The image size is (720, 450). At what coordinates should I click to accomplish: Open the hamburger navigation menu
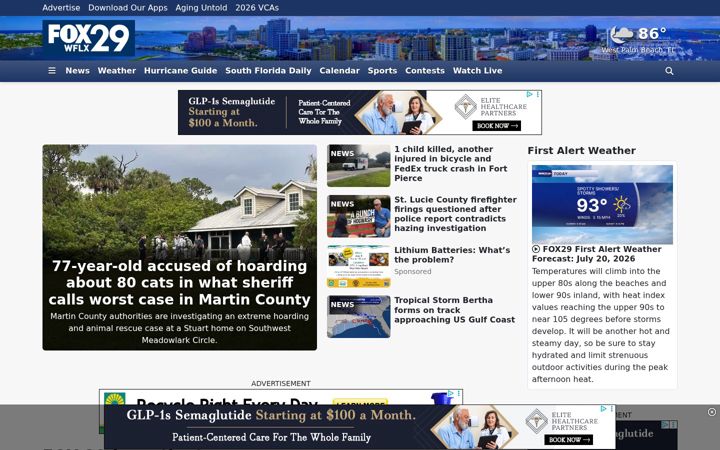click(x=52, y=71)
